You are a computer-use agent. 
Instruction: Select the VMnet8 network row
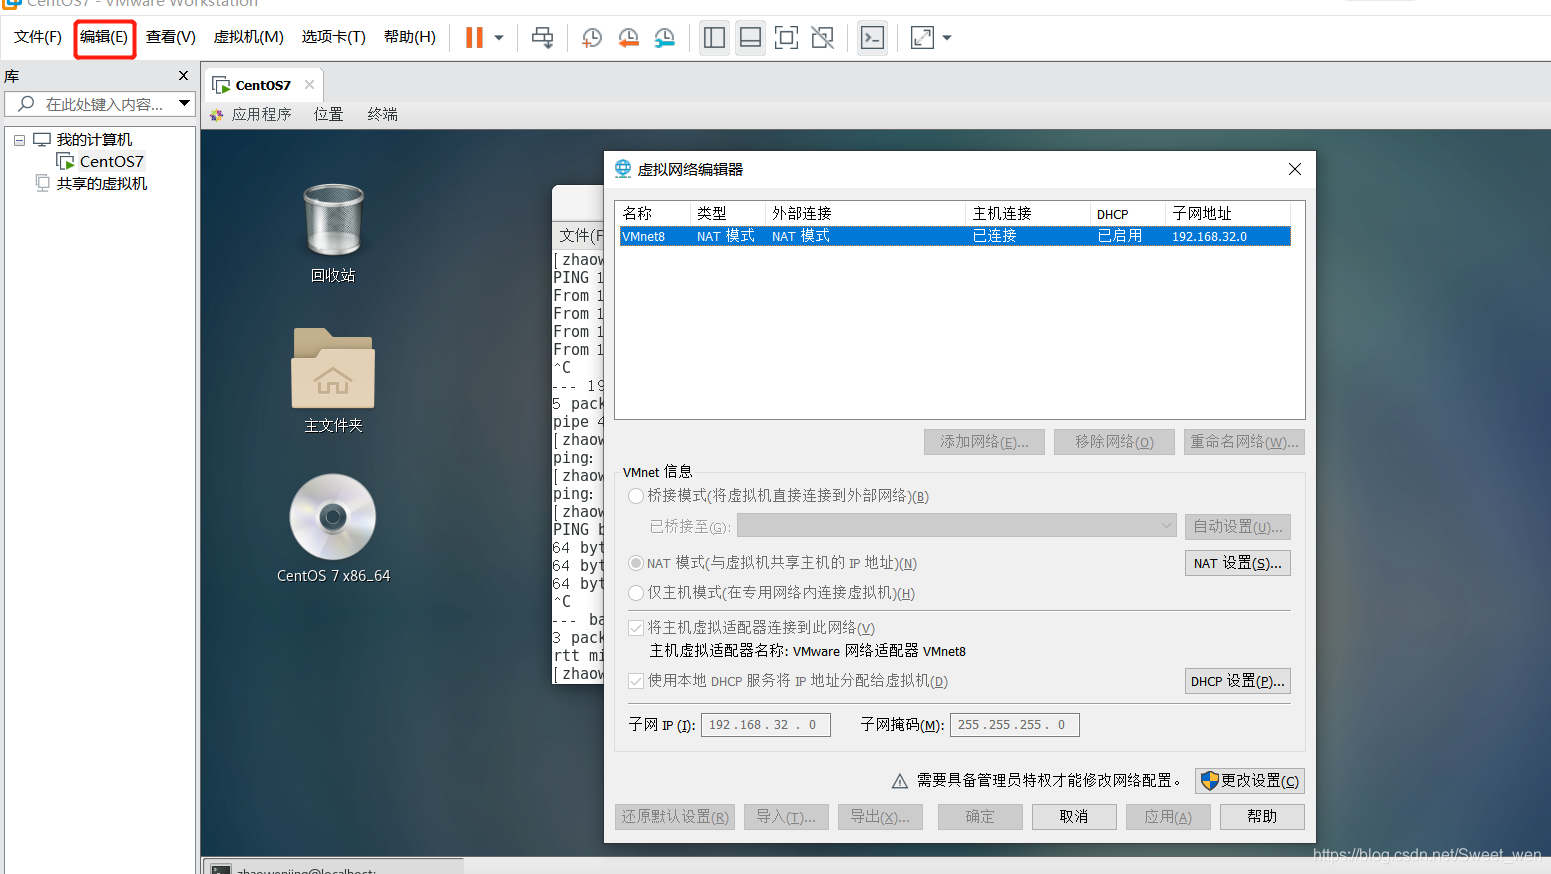tap(955, 236)
